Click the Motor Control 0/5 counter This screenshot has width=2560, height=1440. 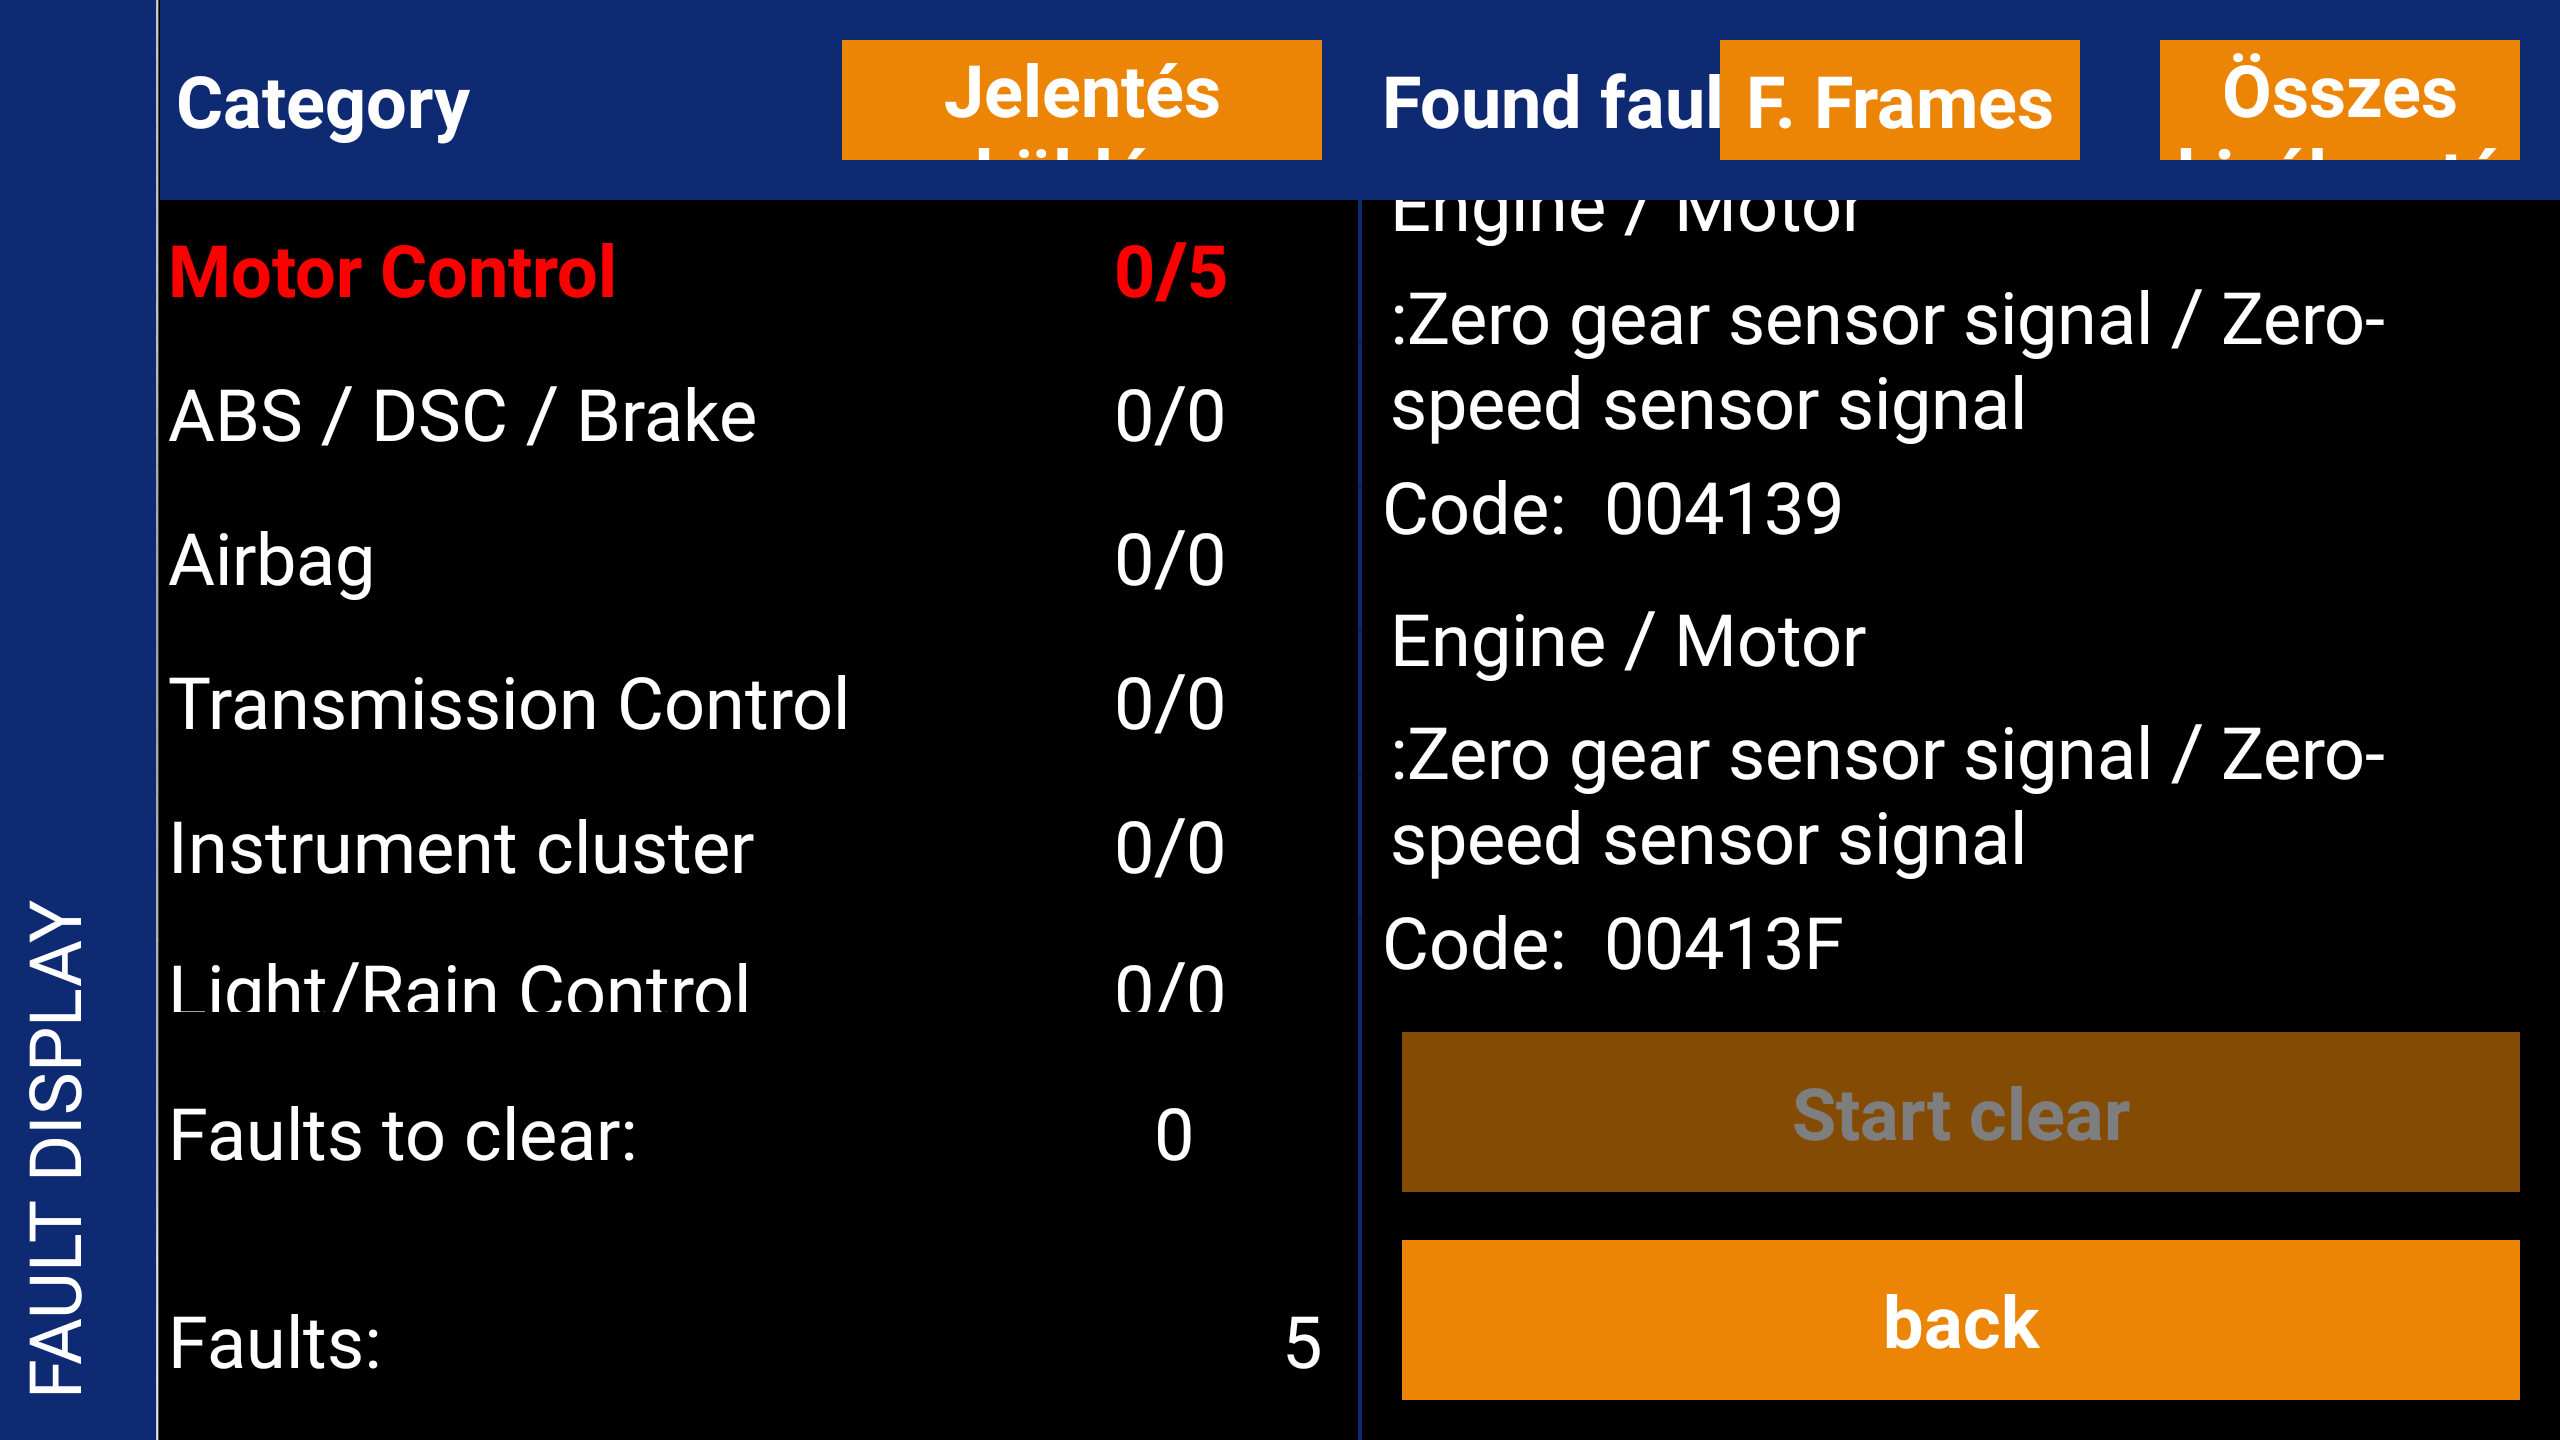coord(1170,272)
